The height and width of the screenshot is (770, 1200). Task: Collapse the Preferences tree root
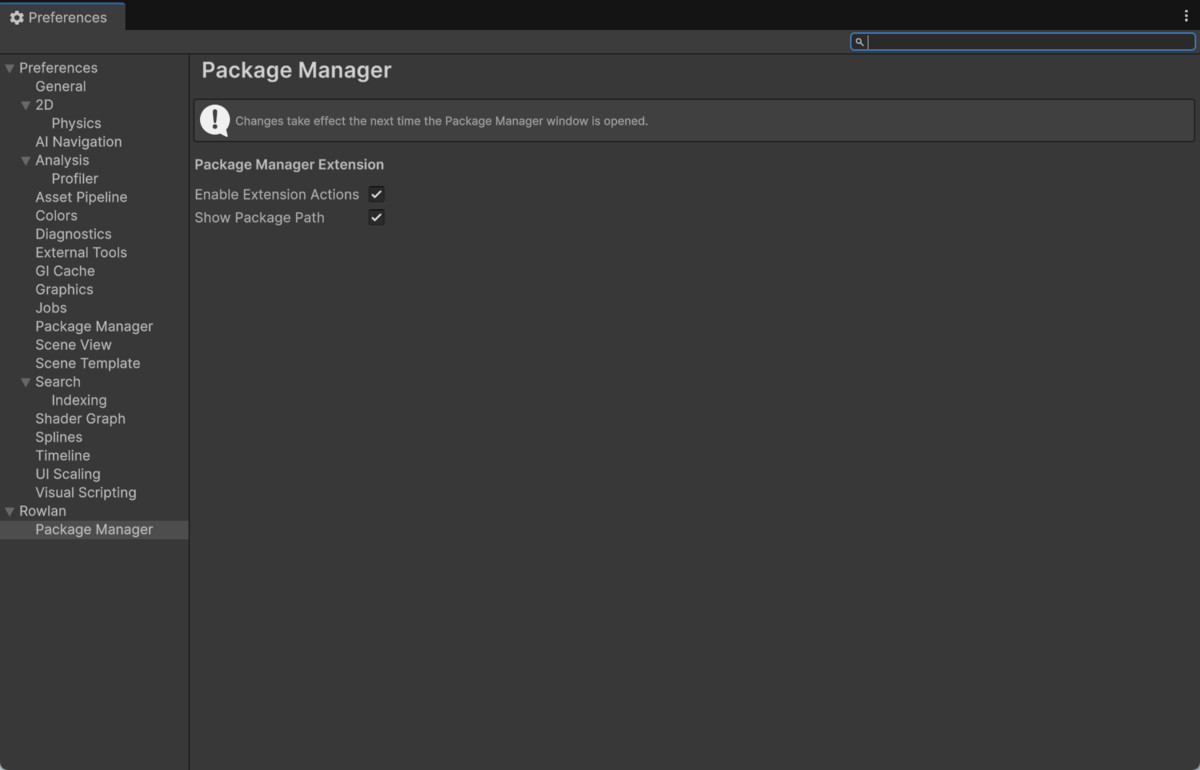tap(9, 67)
